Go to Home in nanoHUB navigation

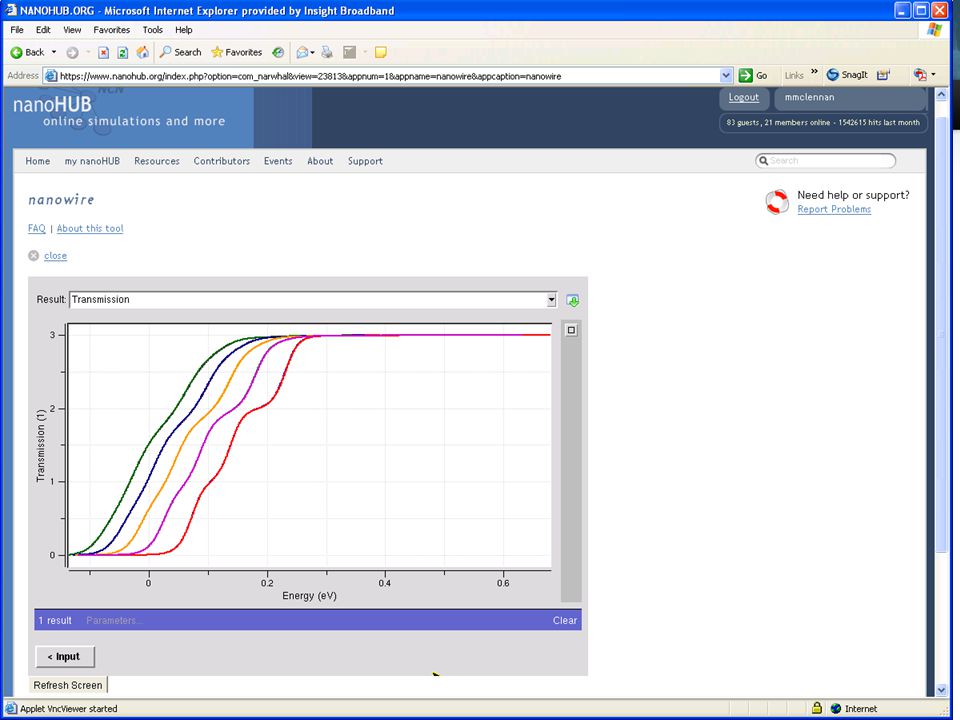38,161
